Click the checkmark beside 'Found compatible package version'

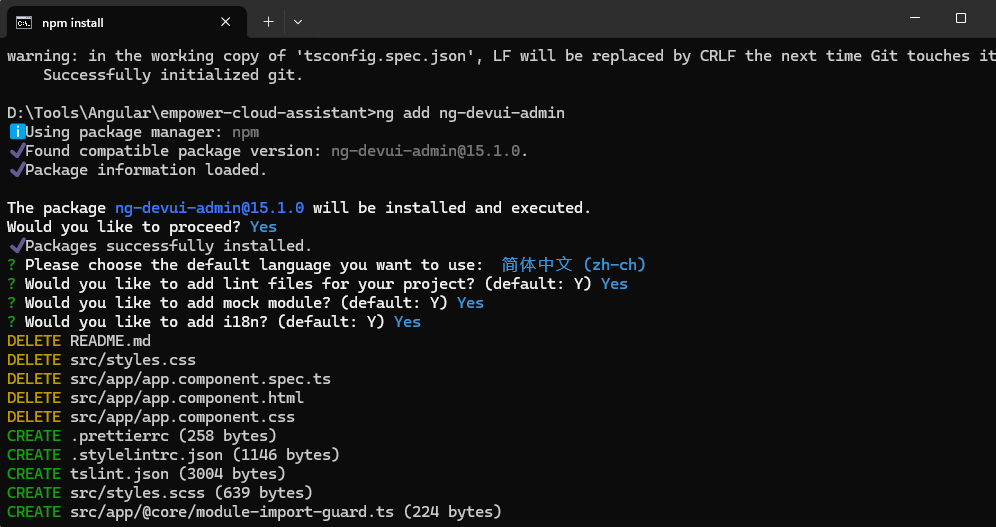(15, 151)
